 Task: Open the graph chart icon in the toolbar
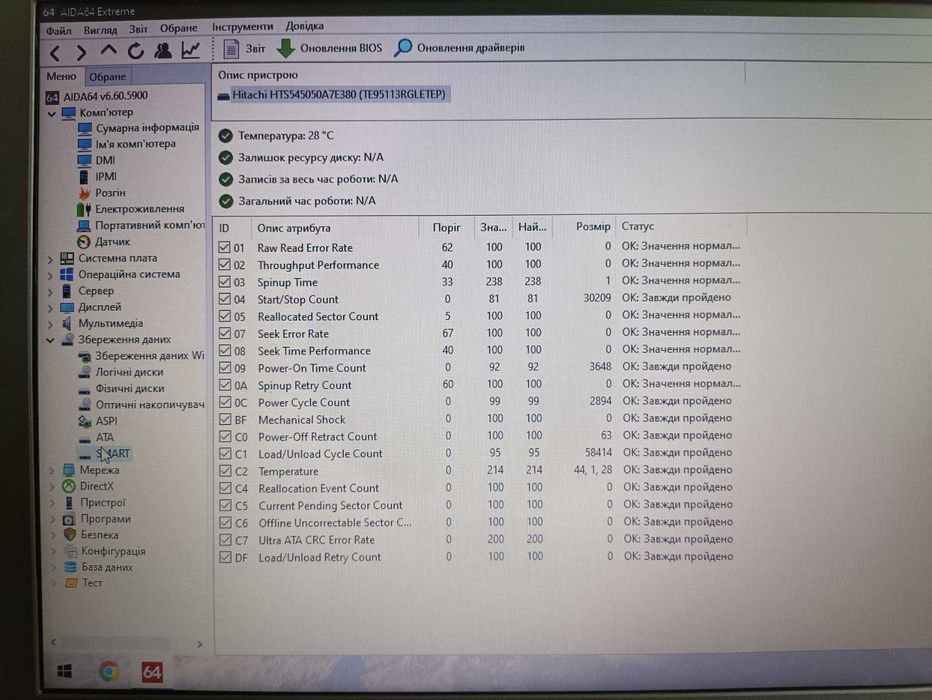point(190,50)
